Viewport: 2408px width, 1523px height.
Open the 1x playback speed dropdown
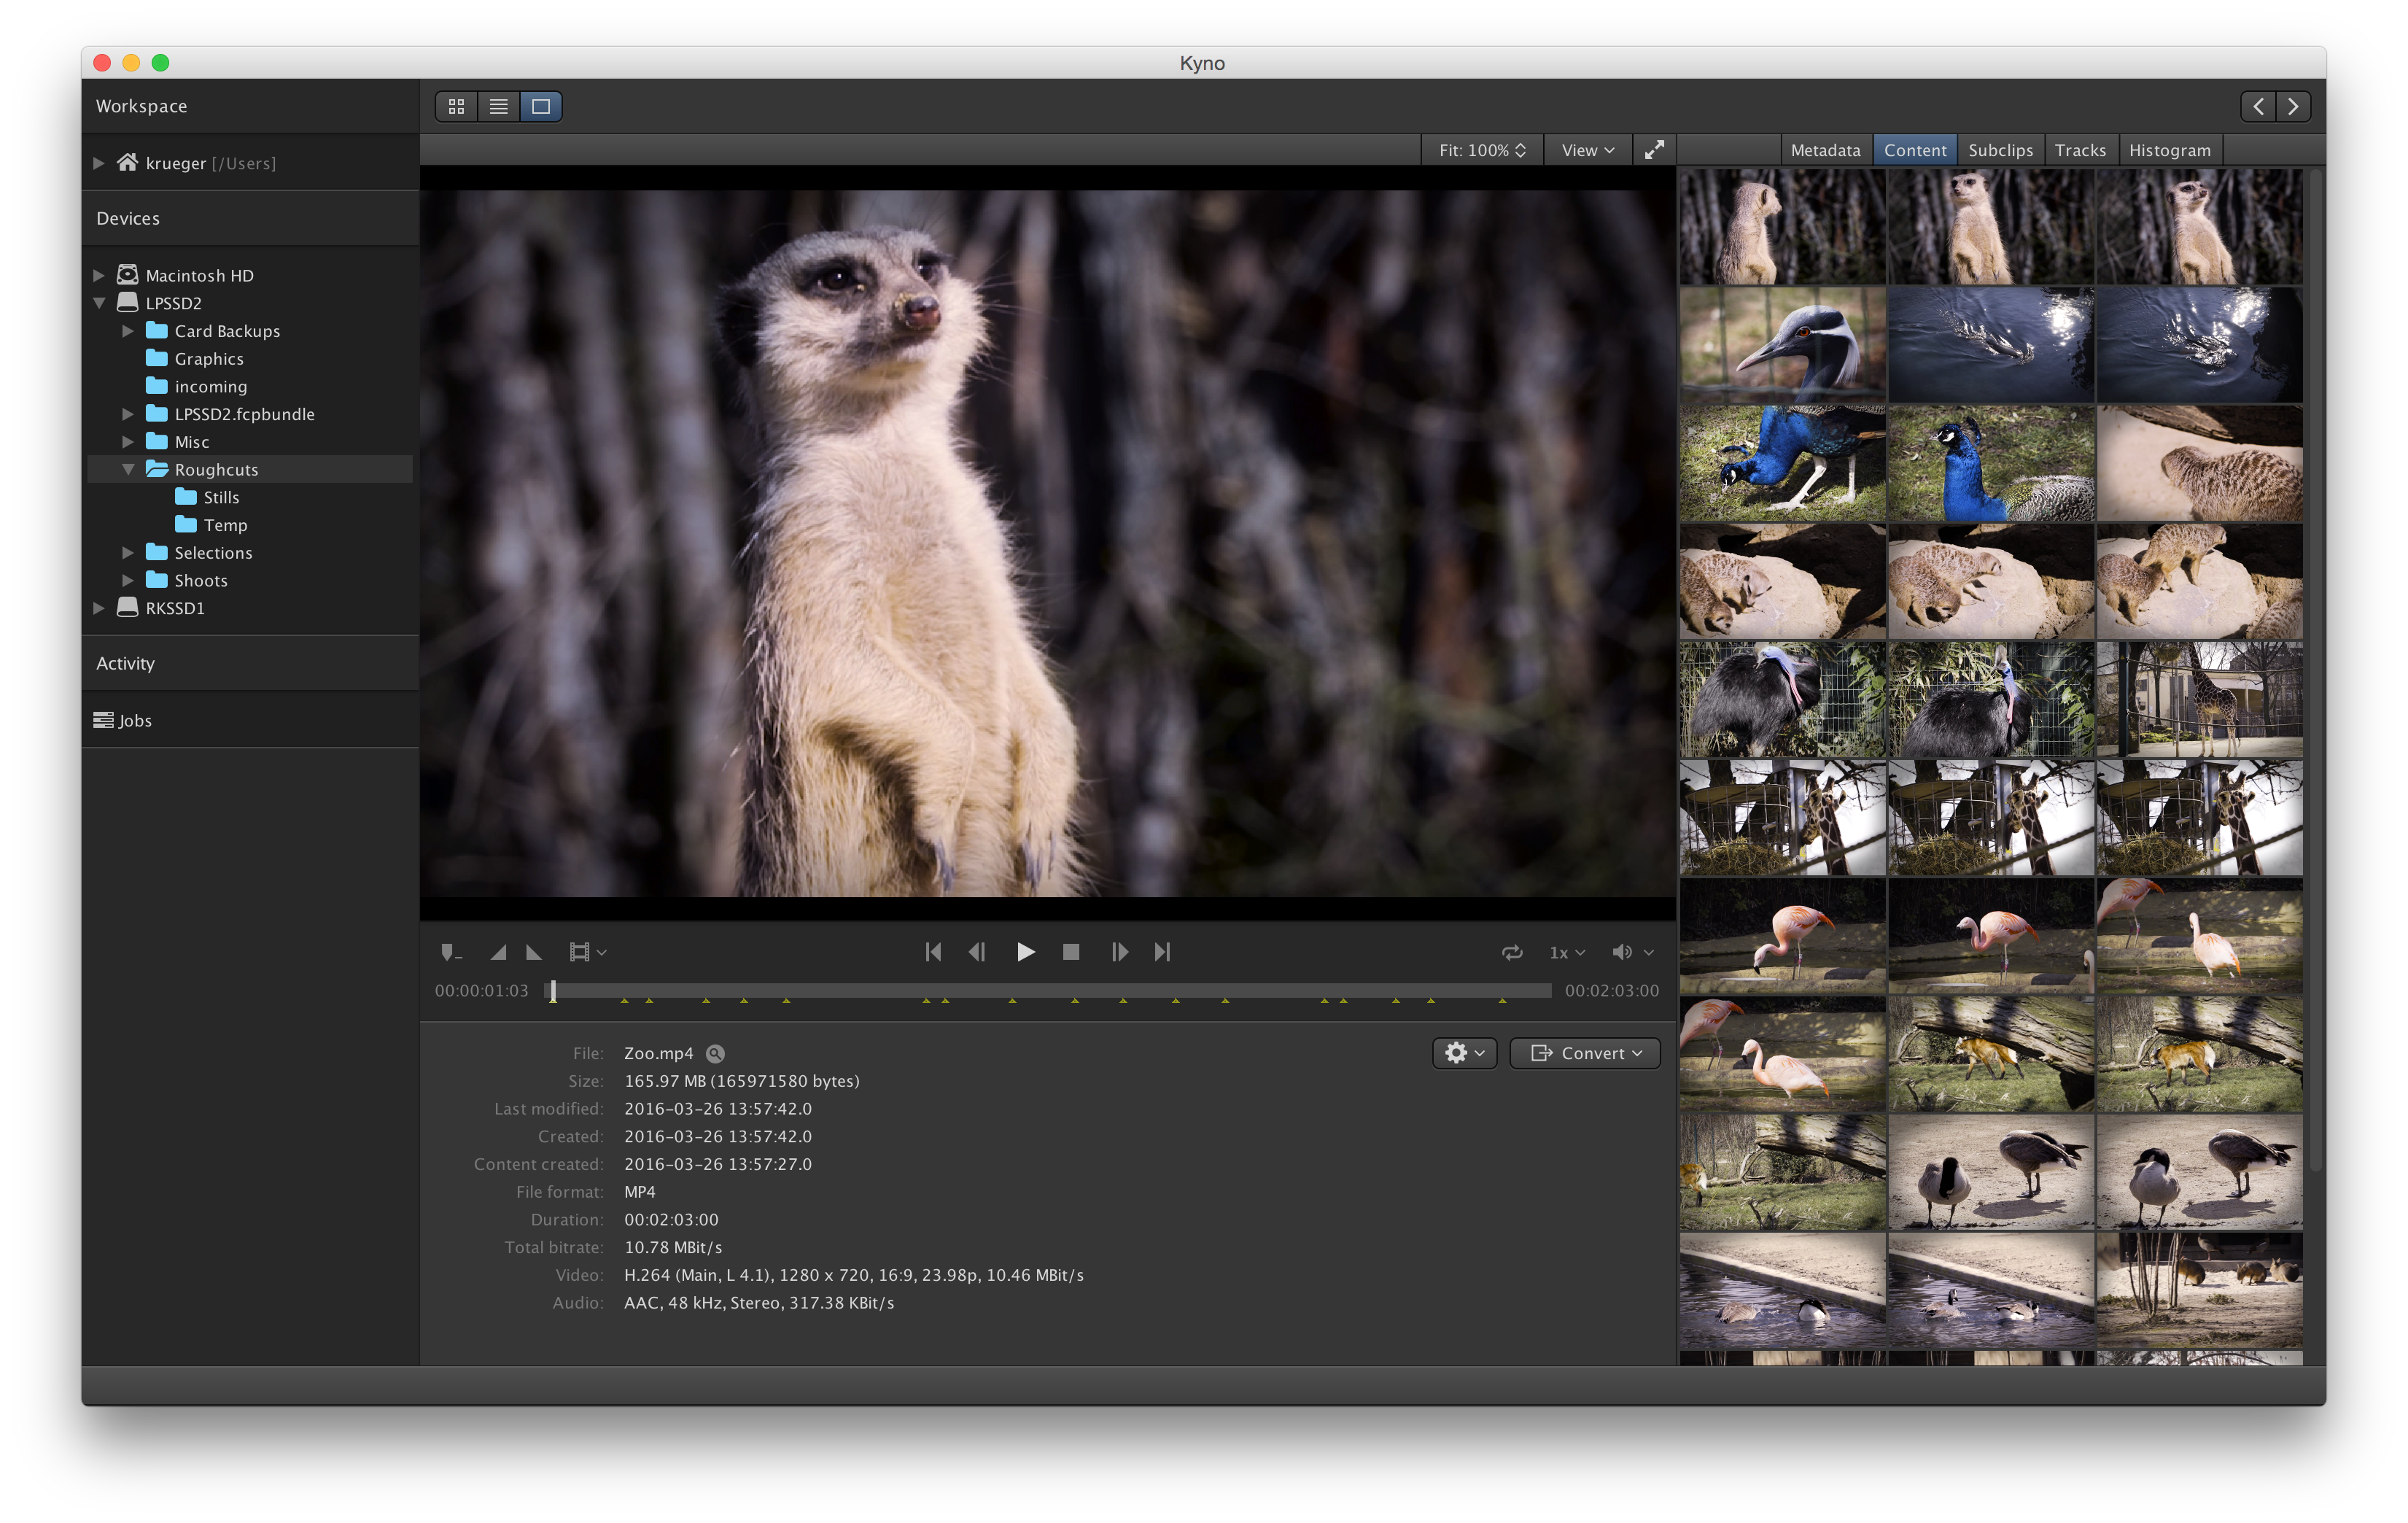pos(1567,952)
